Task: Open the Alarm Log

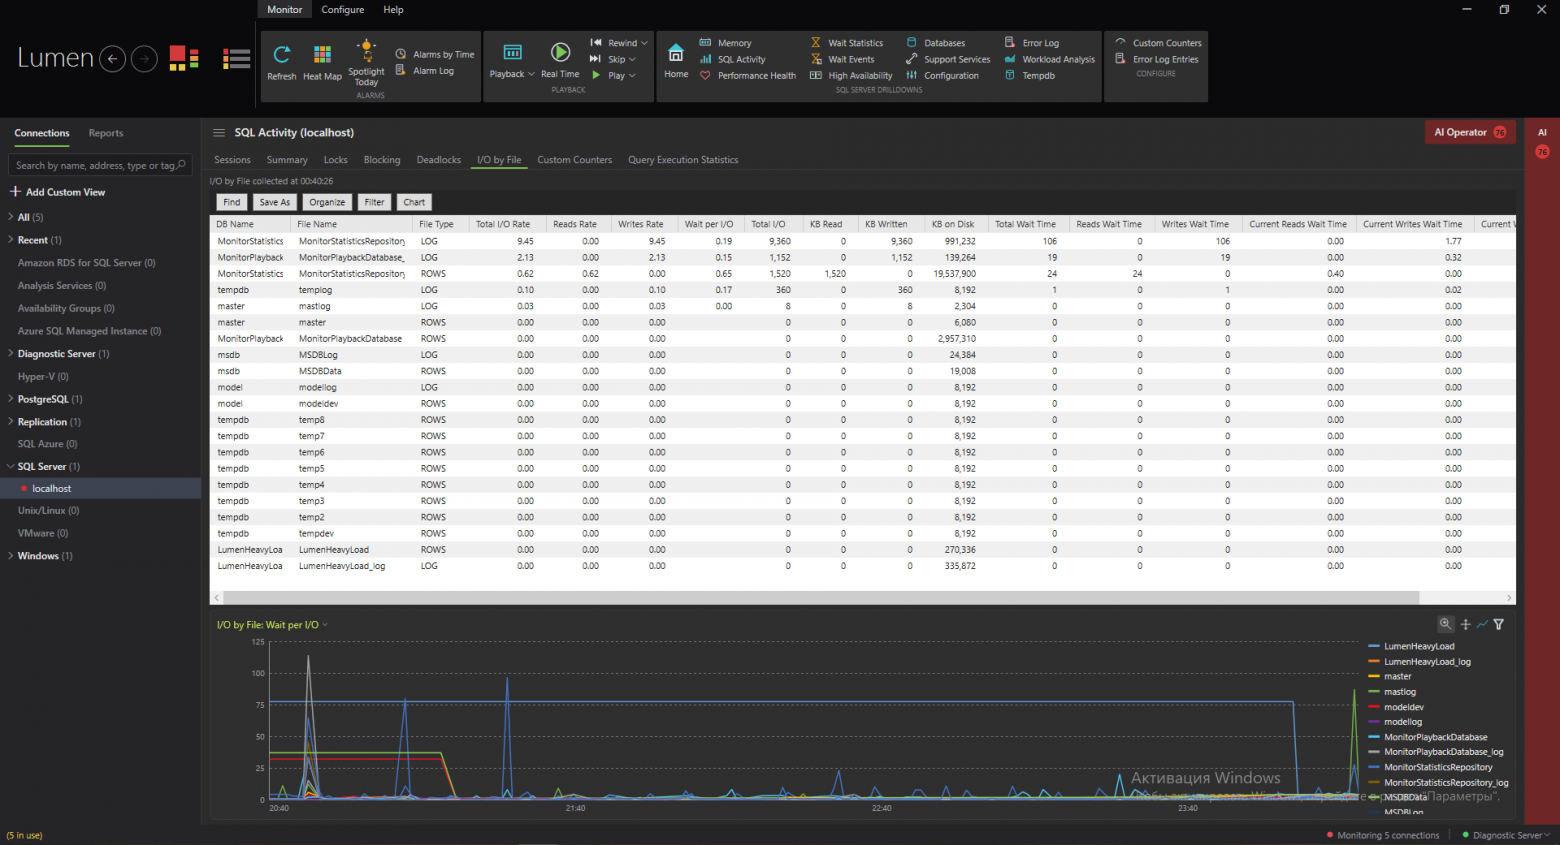Action: pyautogui.click(x=425, y=70)
